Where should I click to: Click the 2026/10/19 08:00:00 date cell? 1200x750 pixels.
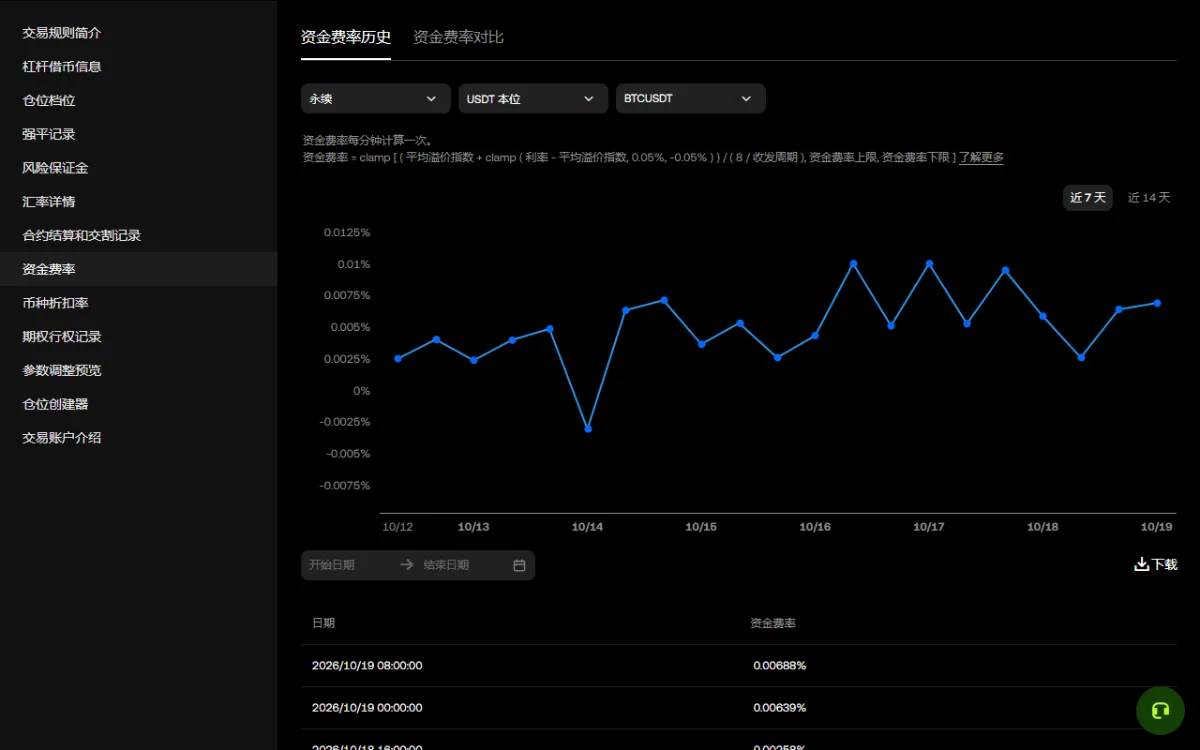(x=367, y=665)
